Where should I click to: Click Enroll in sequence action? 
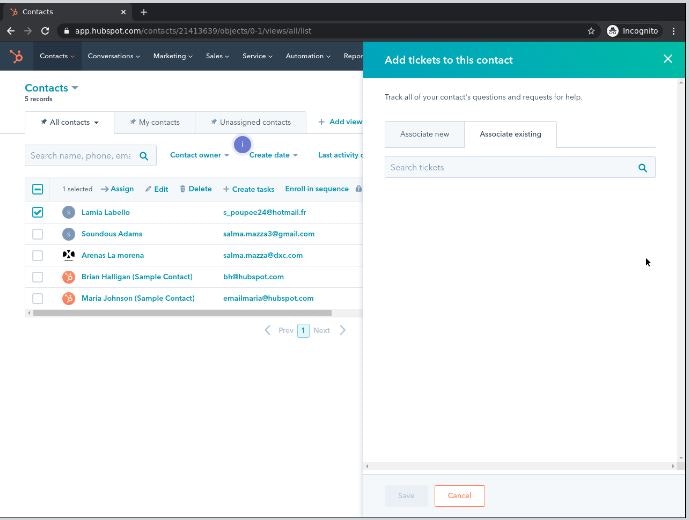317,189
